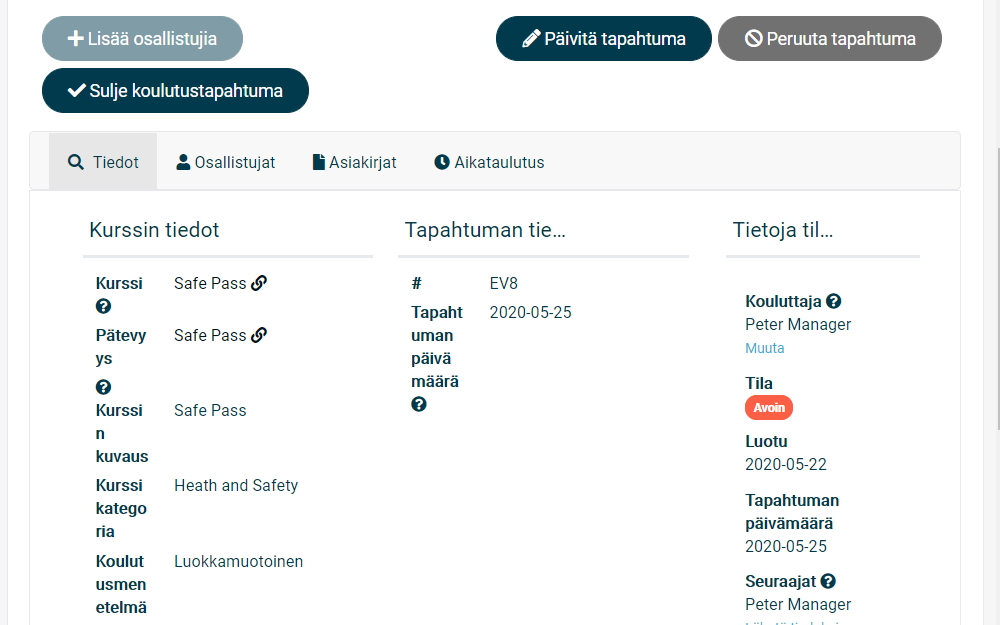Click the Avoin status badge
This screenshot has height=625, width=1000.
coord(769,408)
